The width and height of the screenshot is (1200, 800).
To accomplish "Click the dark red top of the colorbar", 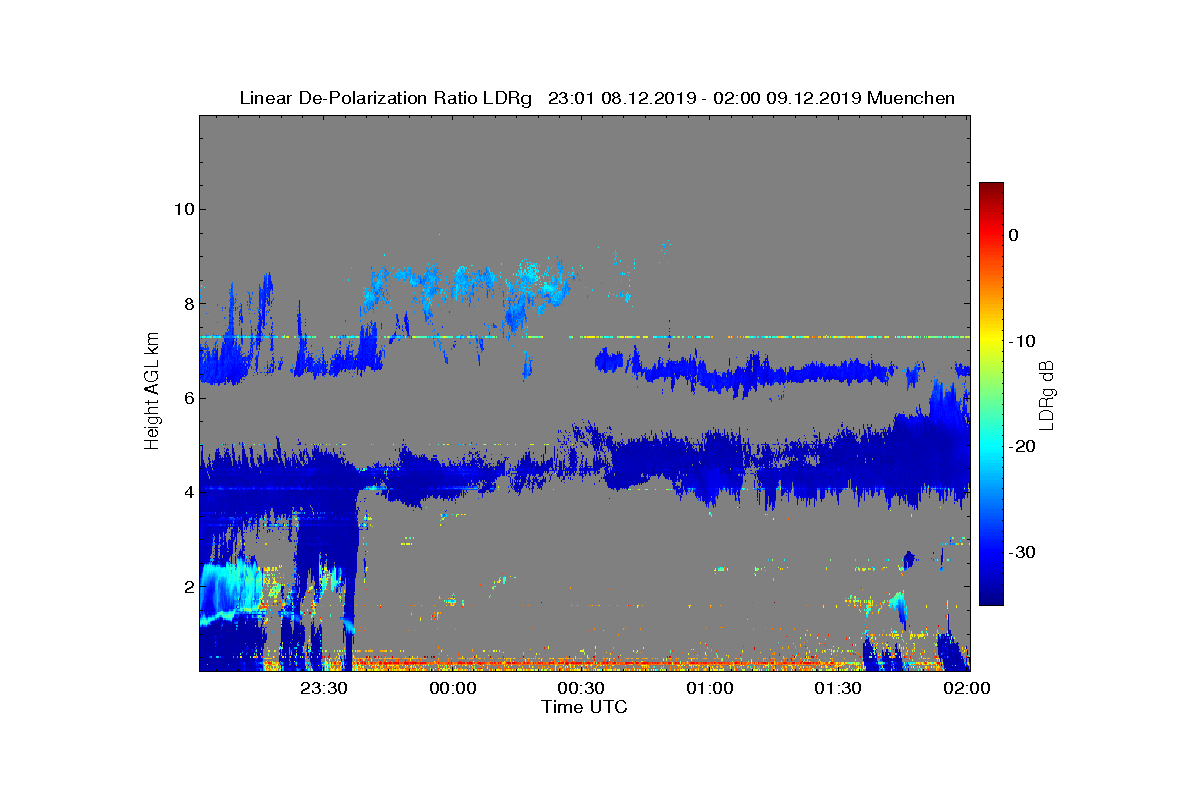I will (991, 190).
